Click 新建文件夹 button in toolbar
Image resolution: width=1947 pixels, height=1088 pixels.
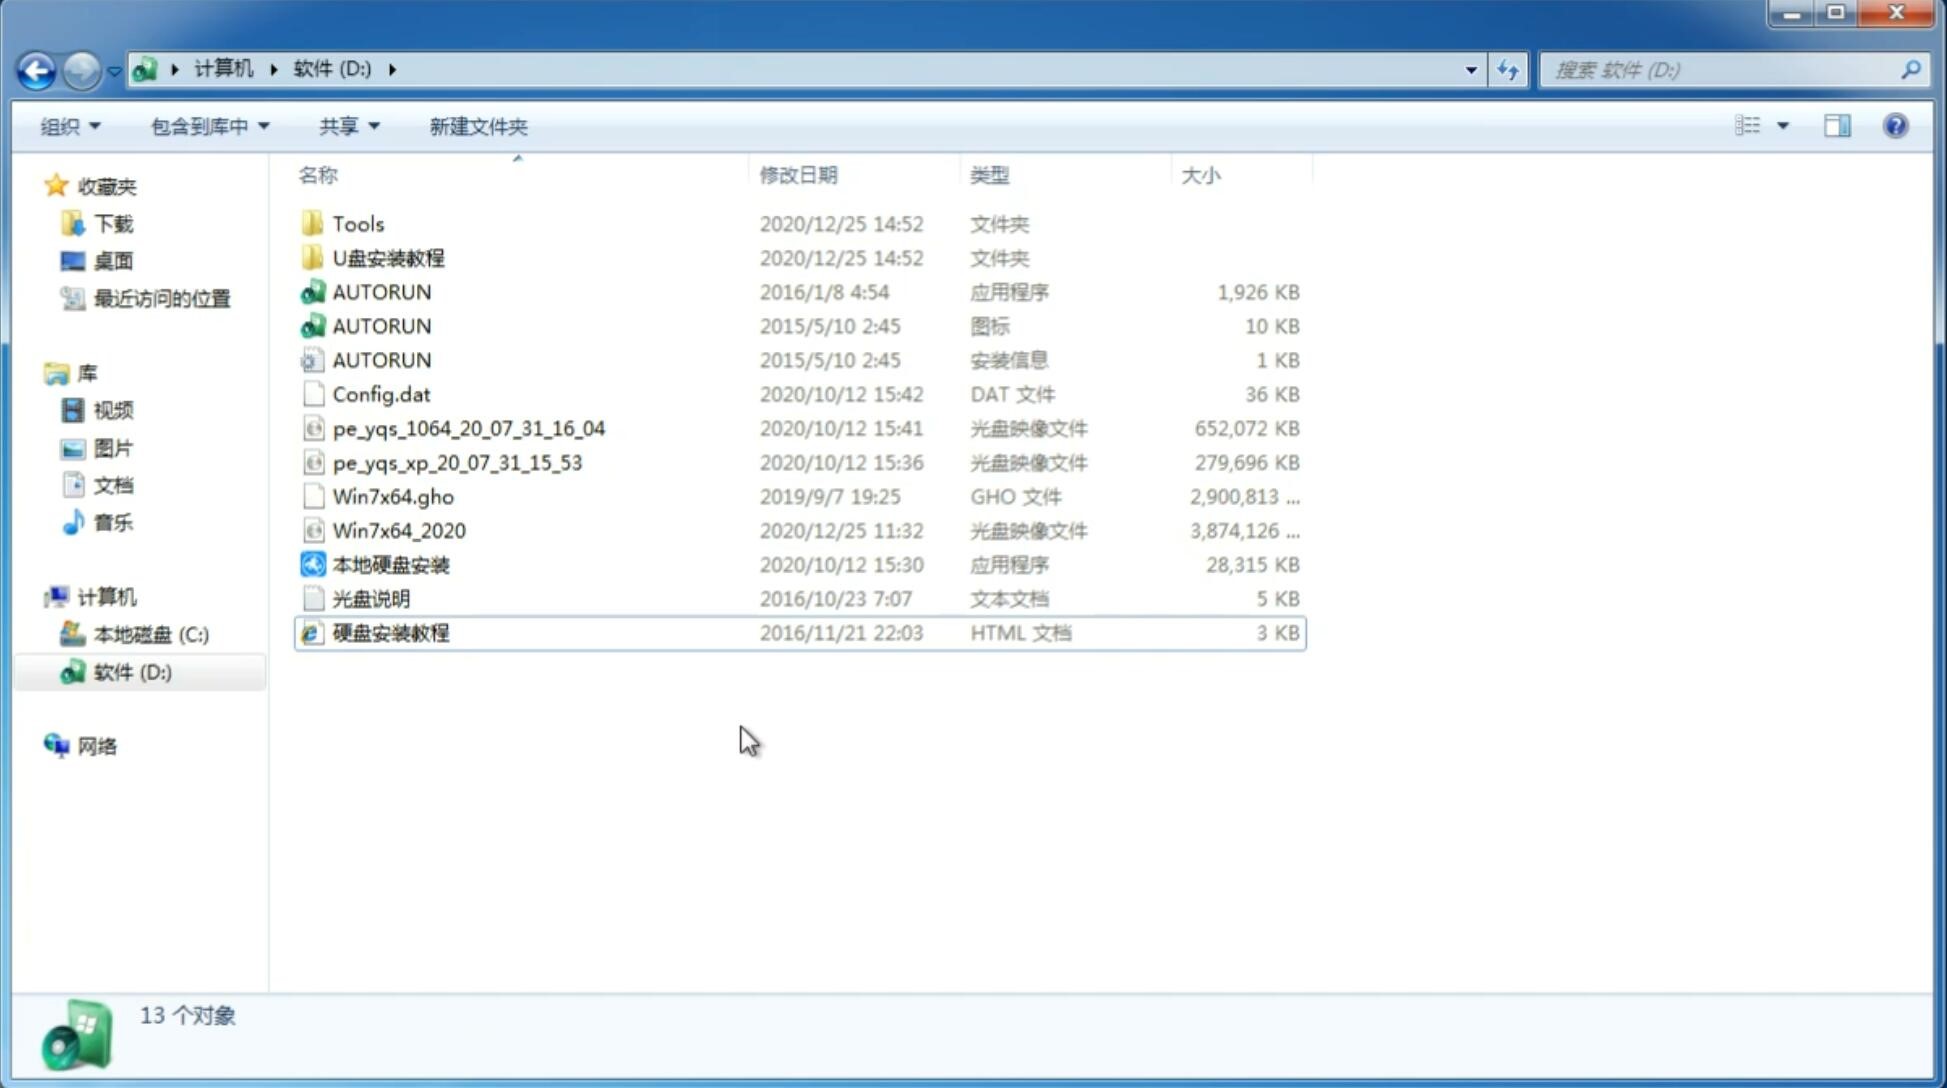[x=479, y=126]
